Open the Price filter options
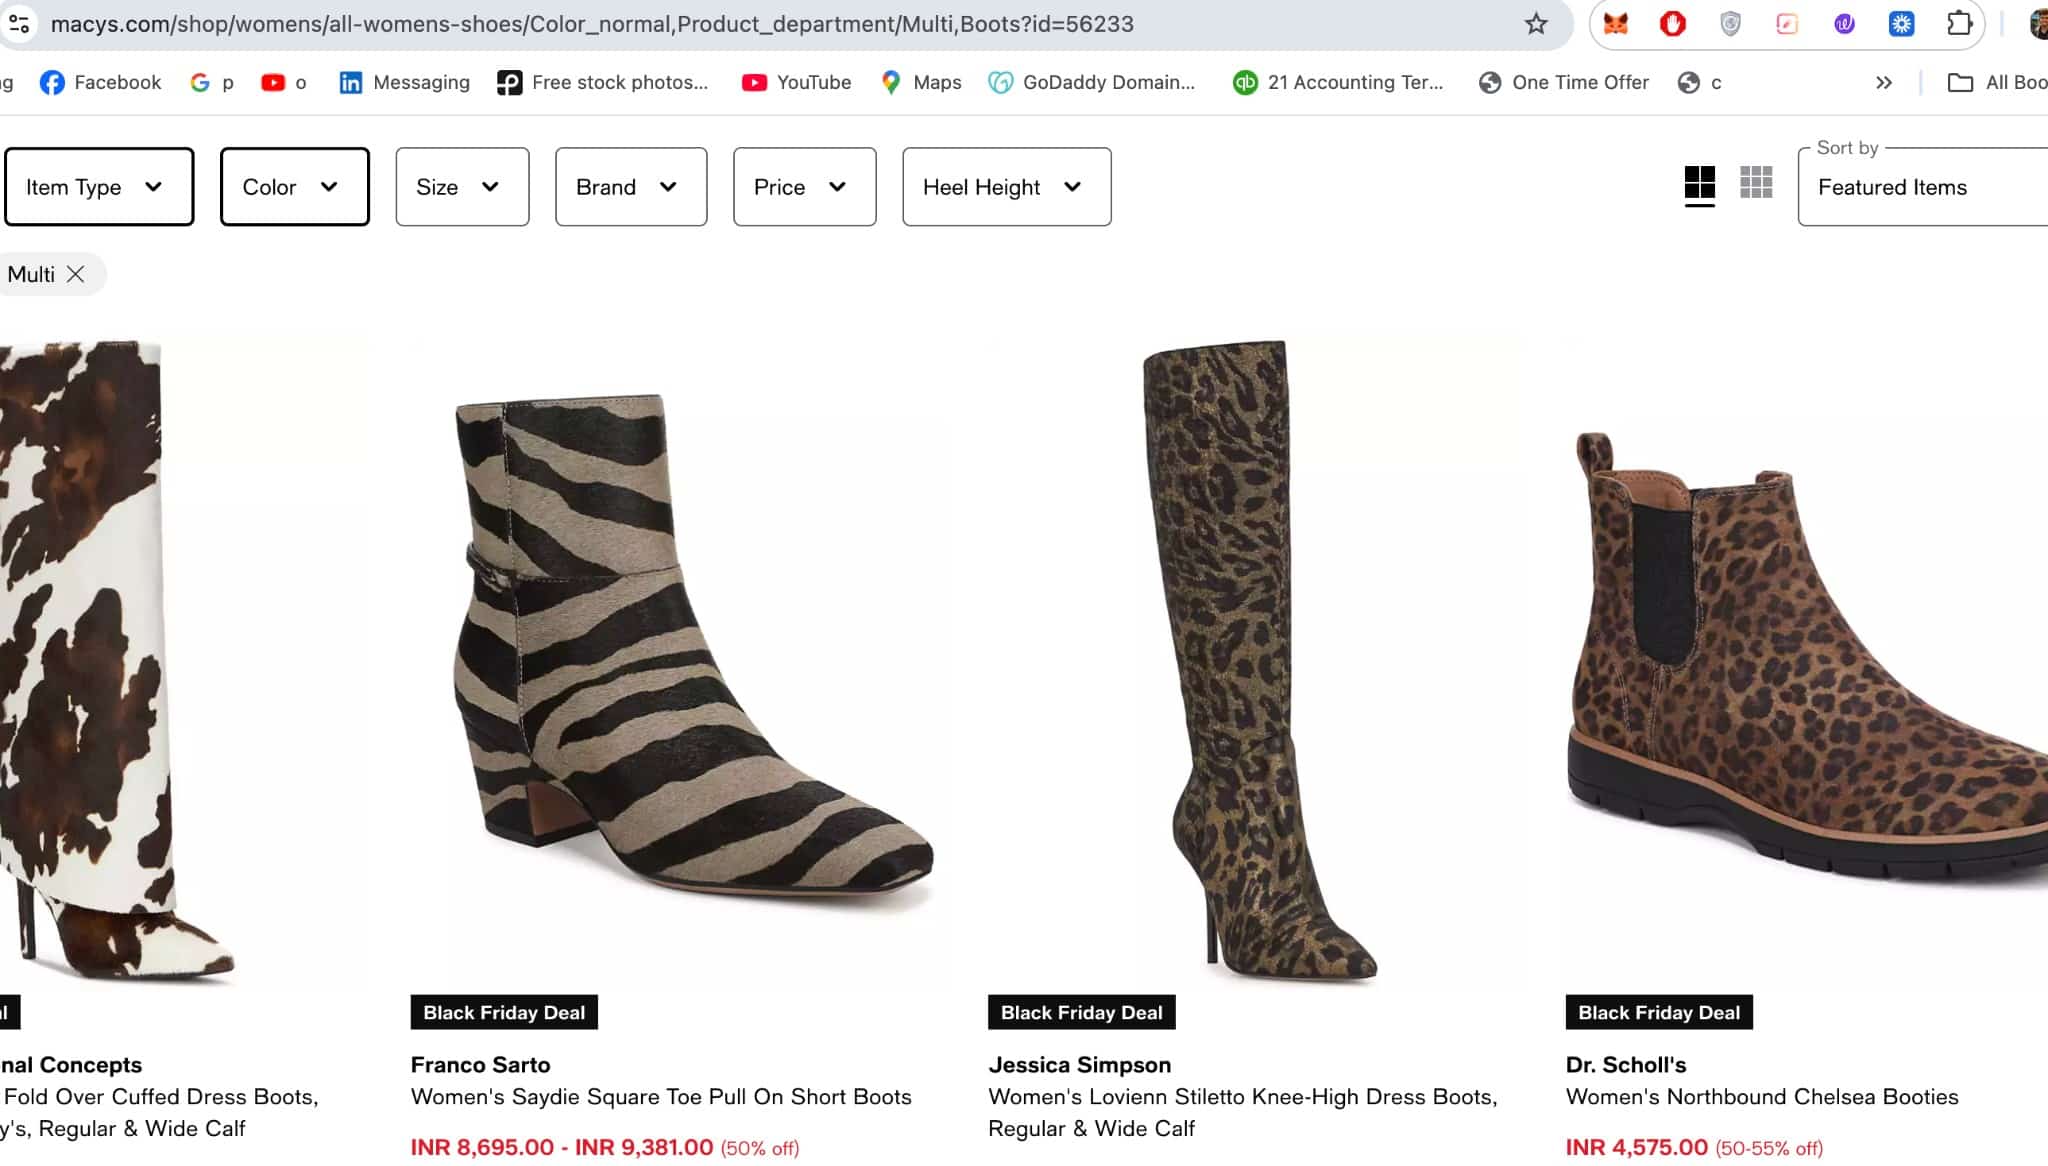 tap(803, 186)
